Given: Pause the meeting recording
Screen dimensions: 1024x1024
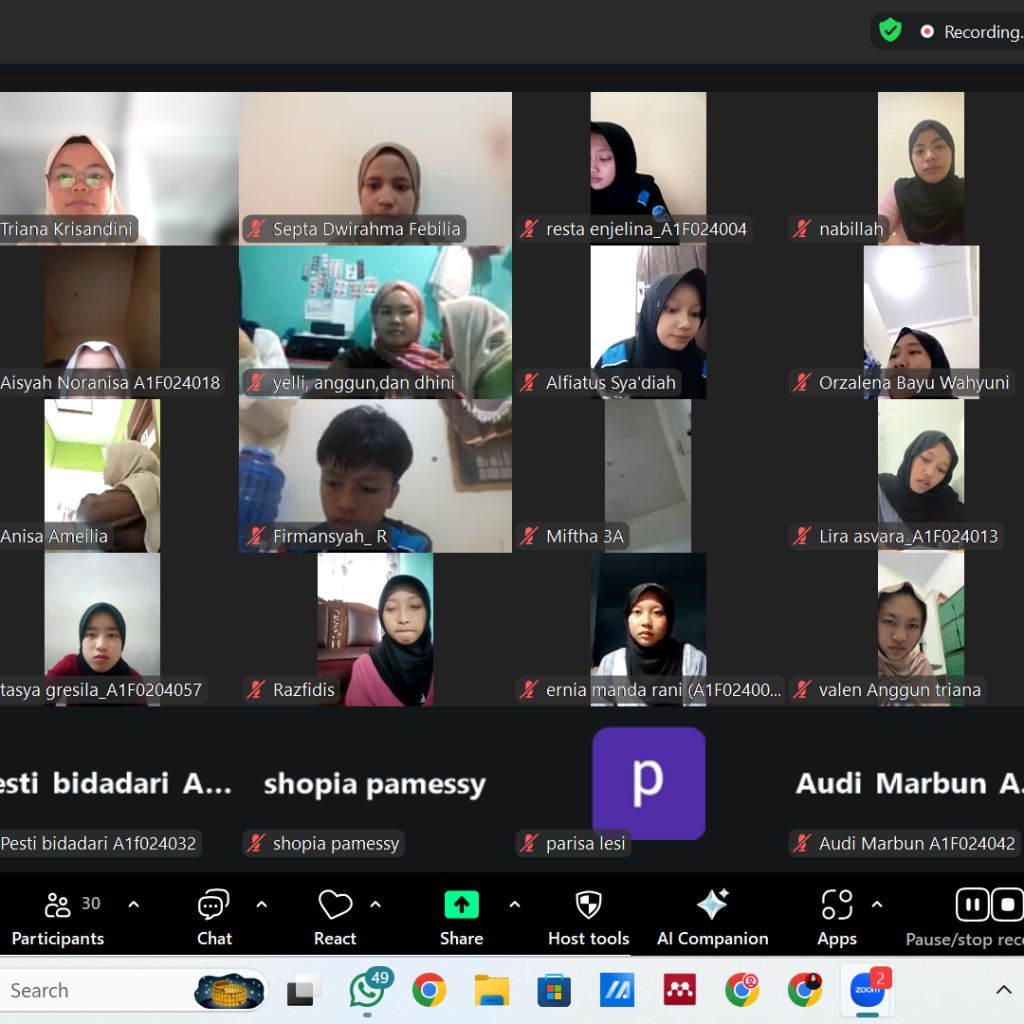Looking at the screenshot, I should coord(972,905).
